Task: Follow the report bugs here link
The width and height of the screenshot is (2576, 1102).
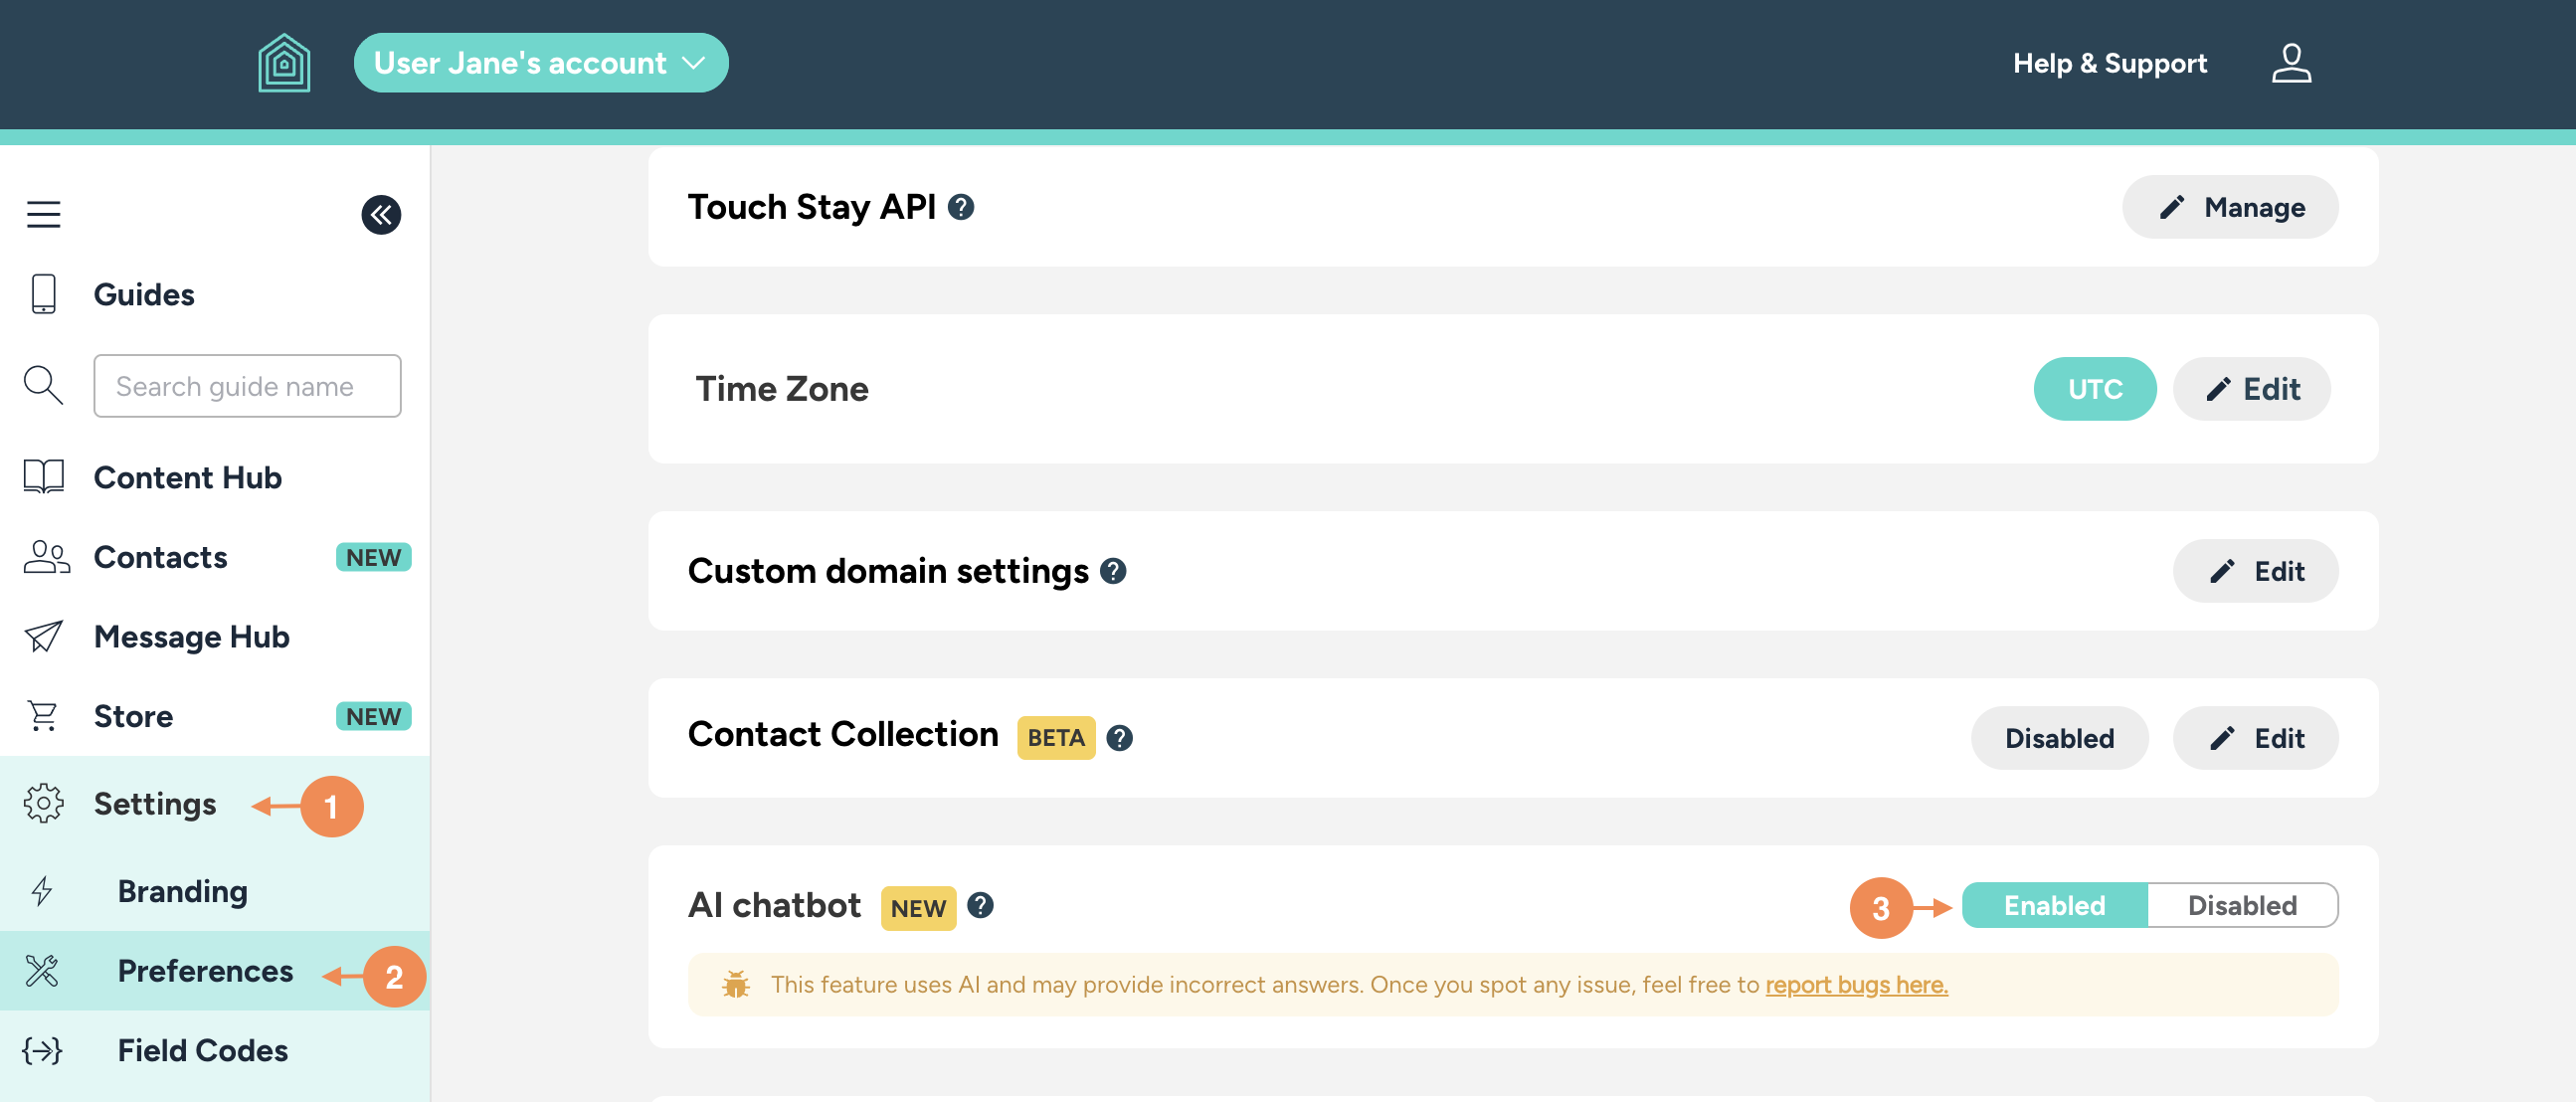Action: [1856, 985]
